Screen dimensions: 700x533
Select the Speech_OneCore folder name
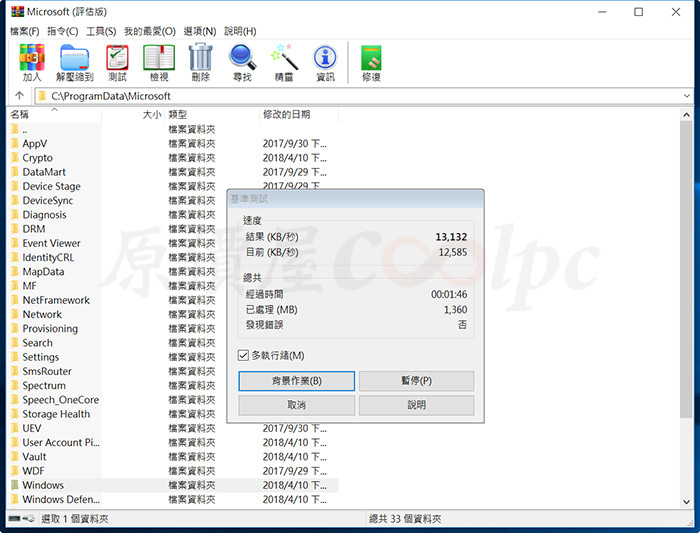click(x=61, y=400)
